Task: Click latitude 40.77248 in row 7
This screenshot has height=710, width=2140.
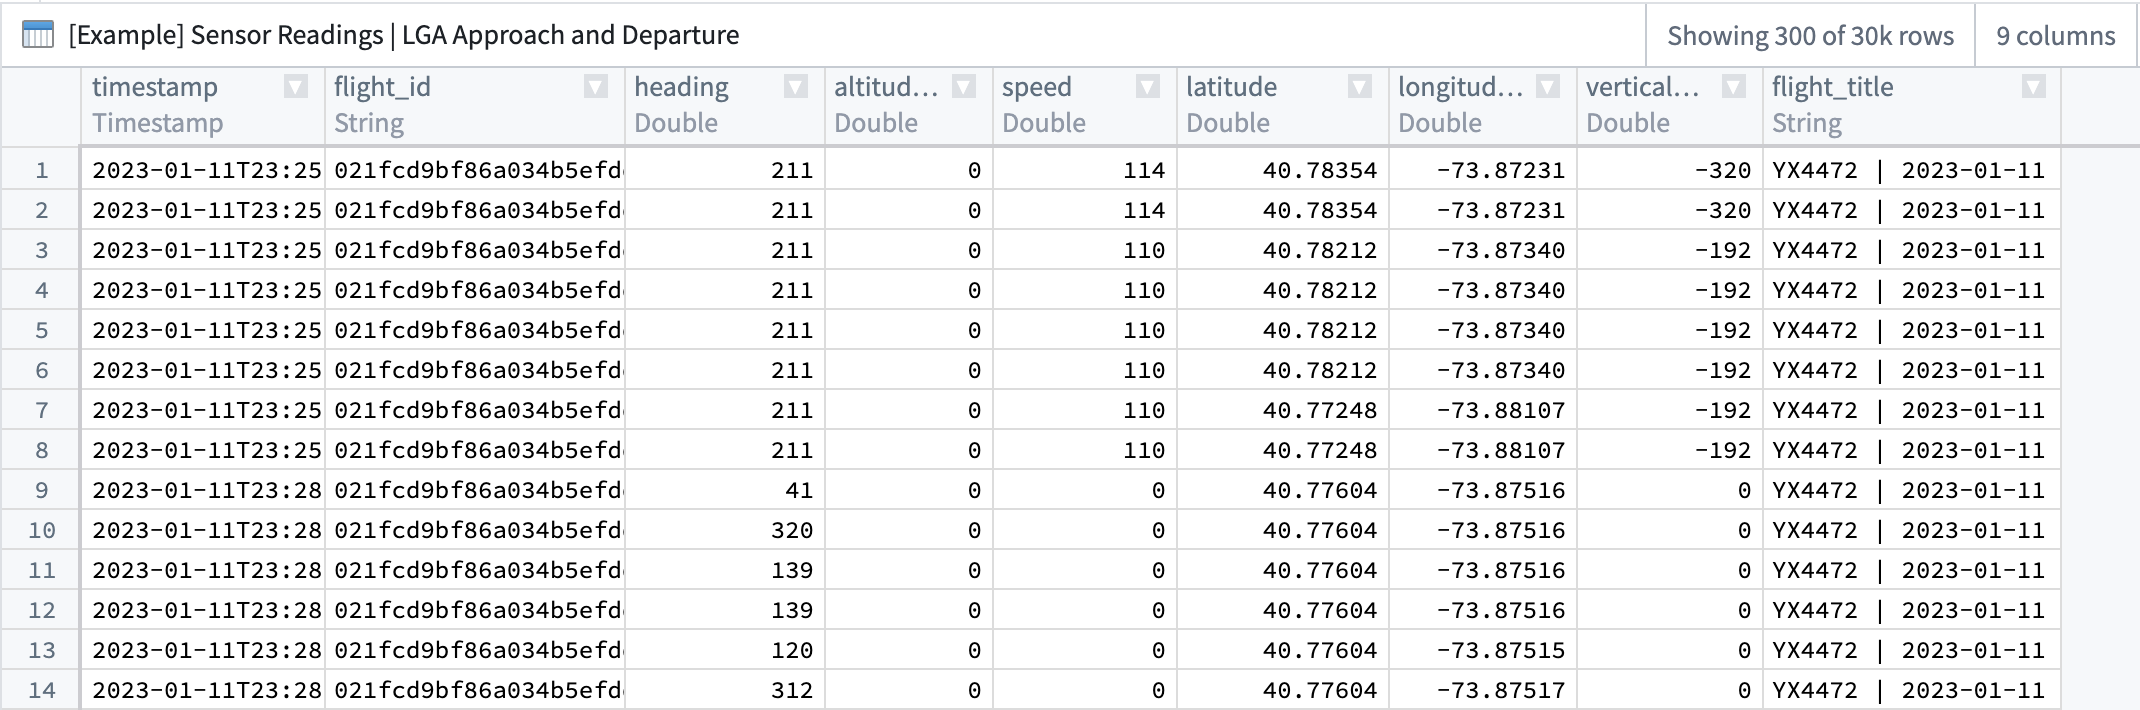Action: 1320,410
